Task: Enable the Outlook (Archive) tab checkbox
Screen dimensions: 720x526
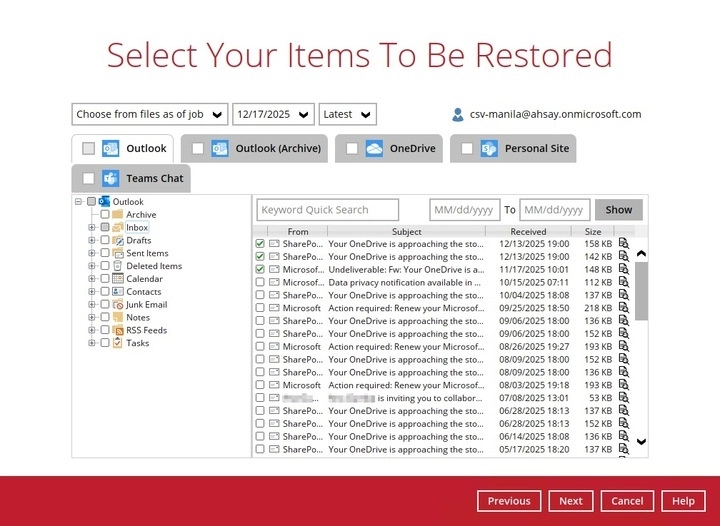Action: (198, 149)
